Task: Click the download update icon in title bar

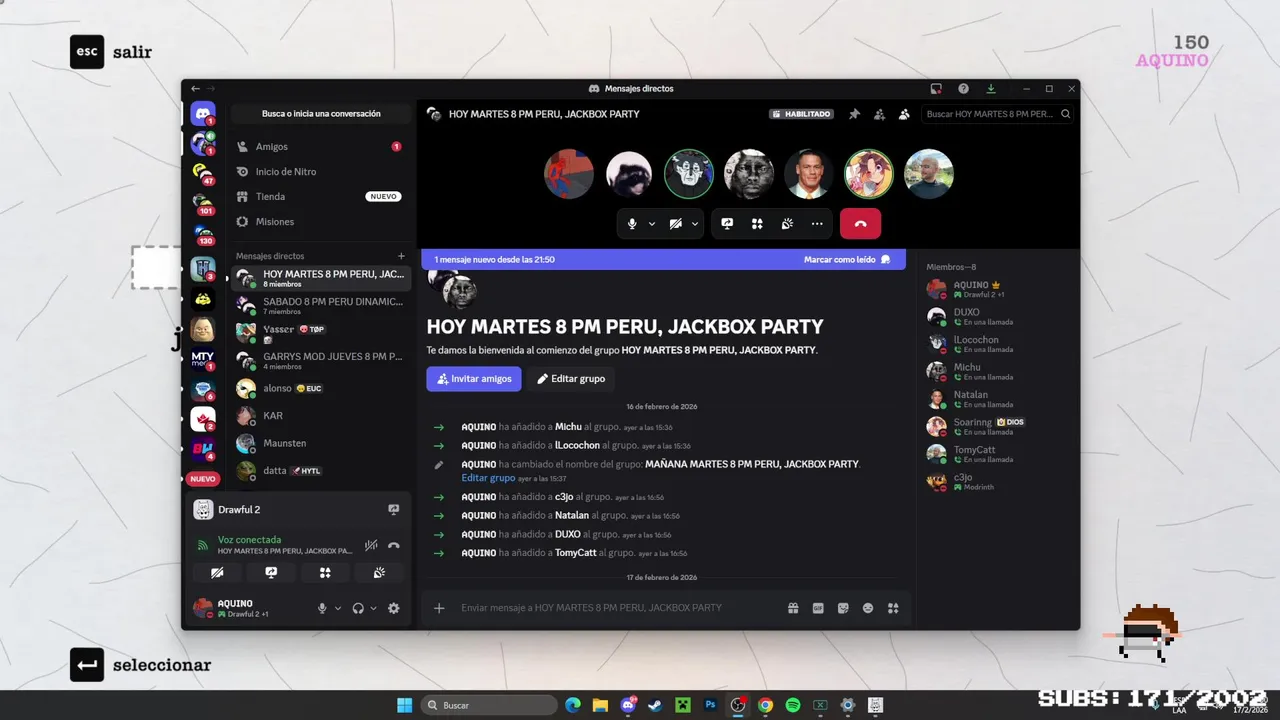Action: 991,89
